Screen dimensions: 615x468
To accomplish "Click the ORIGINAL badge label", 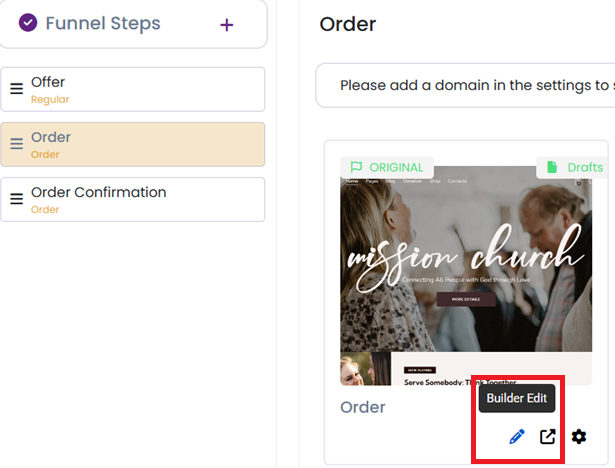I will 397,167.
